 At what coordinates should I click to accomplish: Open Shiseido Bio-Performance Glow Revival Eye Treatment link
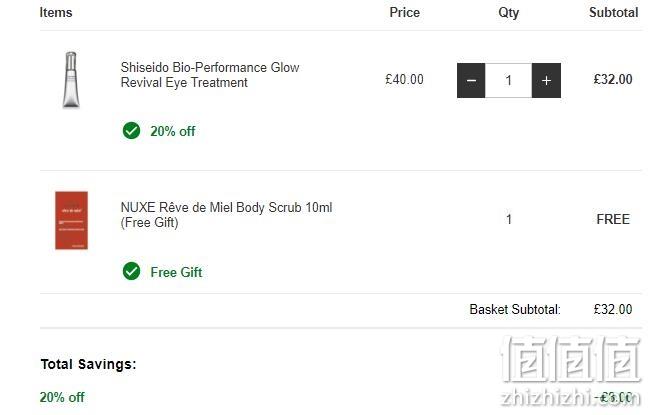210,75
